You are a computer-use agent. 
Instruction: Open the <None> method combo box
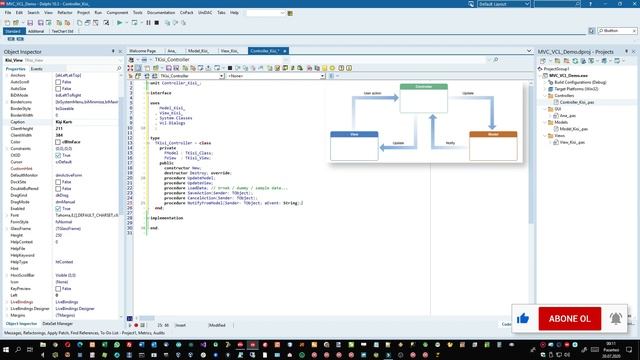(x=276, y=76)
